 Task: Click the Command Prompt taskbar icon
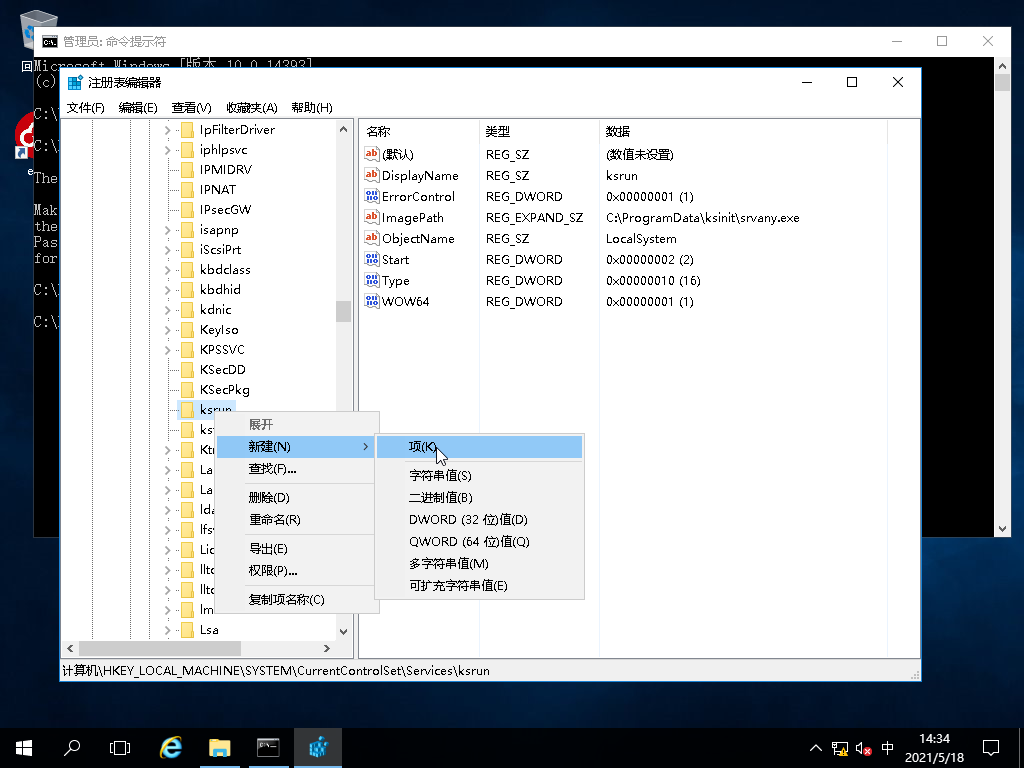point(268,747)
